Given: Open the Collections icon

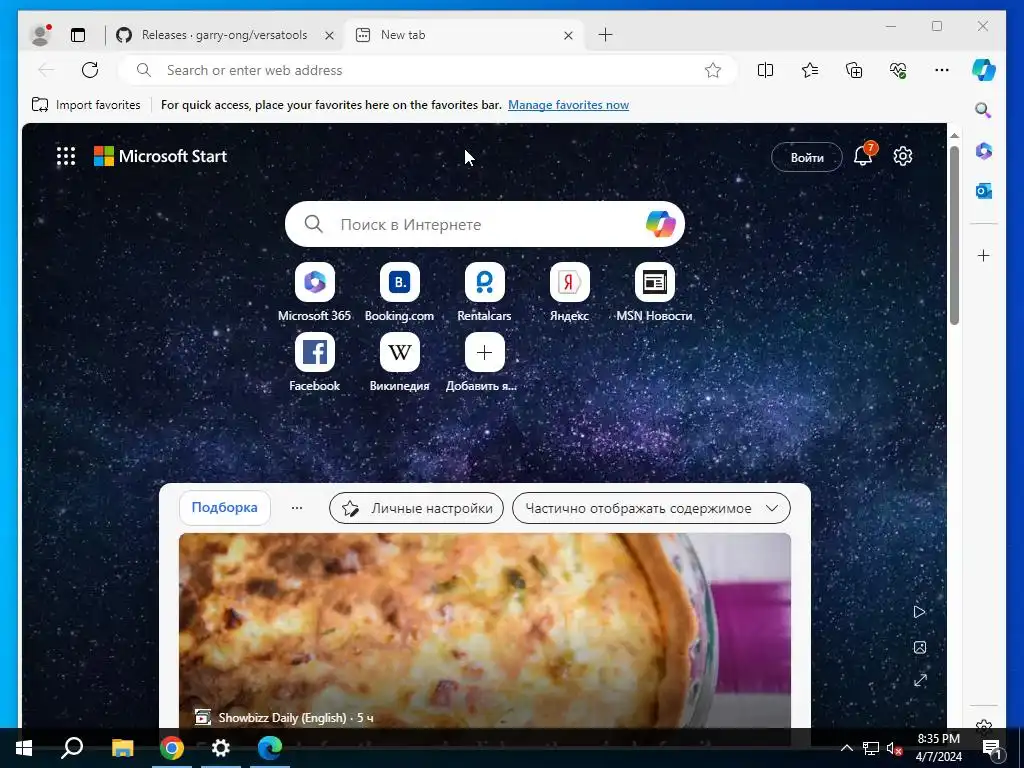Looking at the screenshot, I should pos(854,70).
